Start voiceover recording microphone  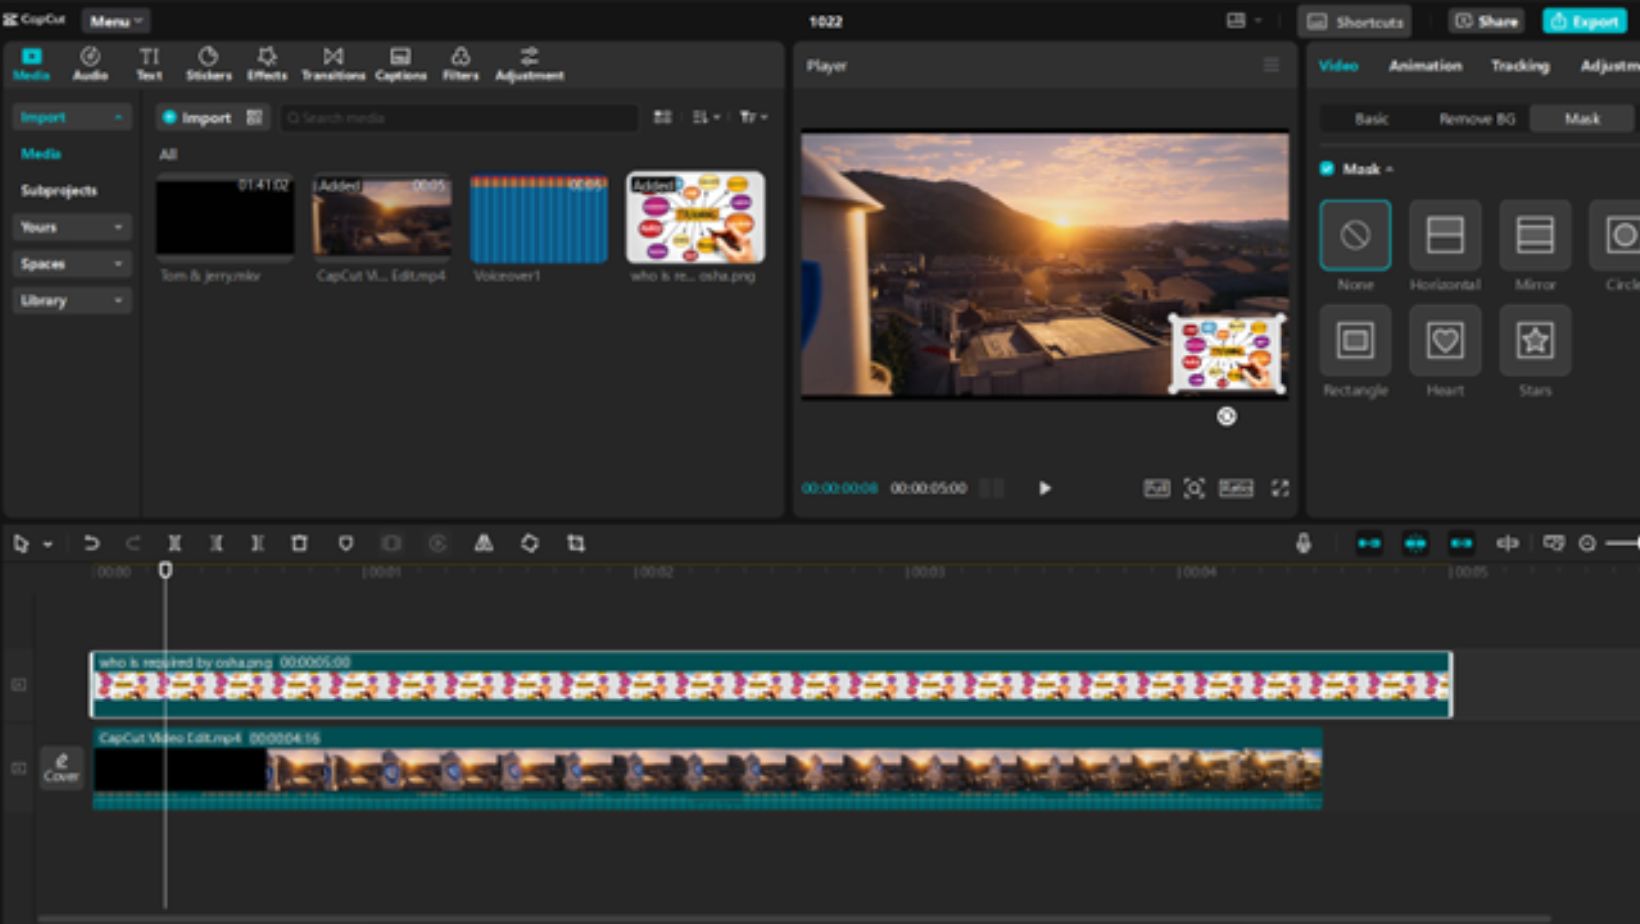click(1303, 543)
